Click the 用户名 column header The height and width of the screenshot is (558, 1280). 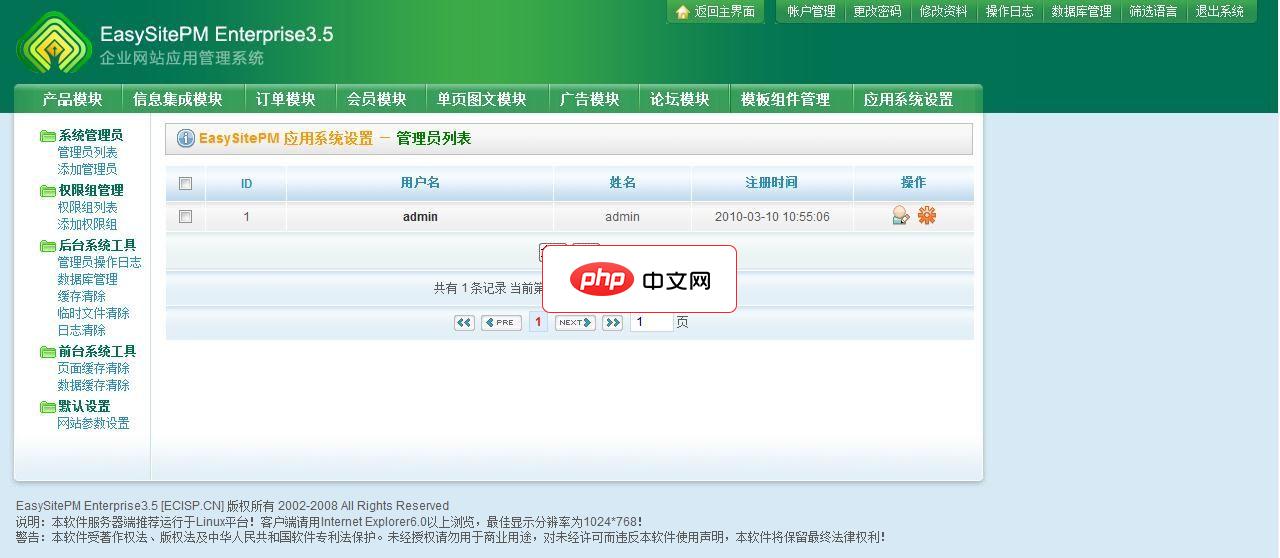click(x=420, y=183)
